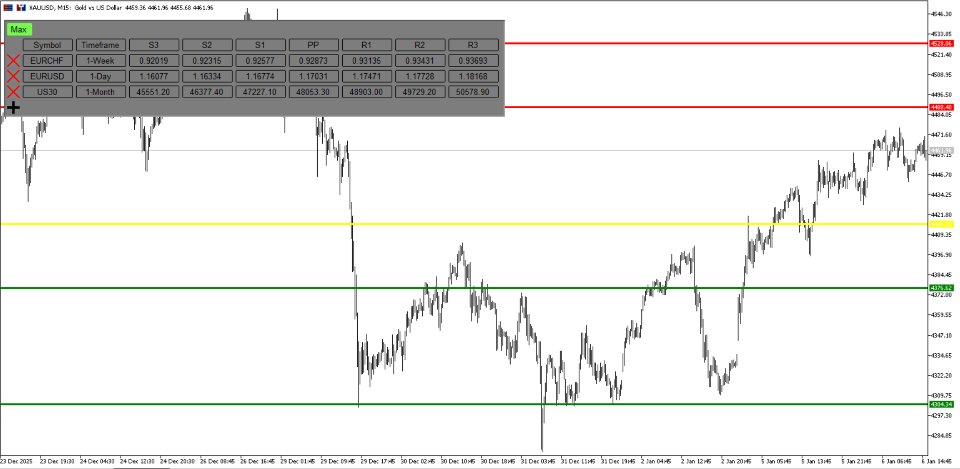The image size is (960, 469).
Task: Remove the US30 row with red X
Action: tap(13, 92)
